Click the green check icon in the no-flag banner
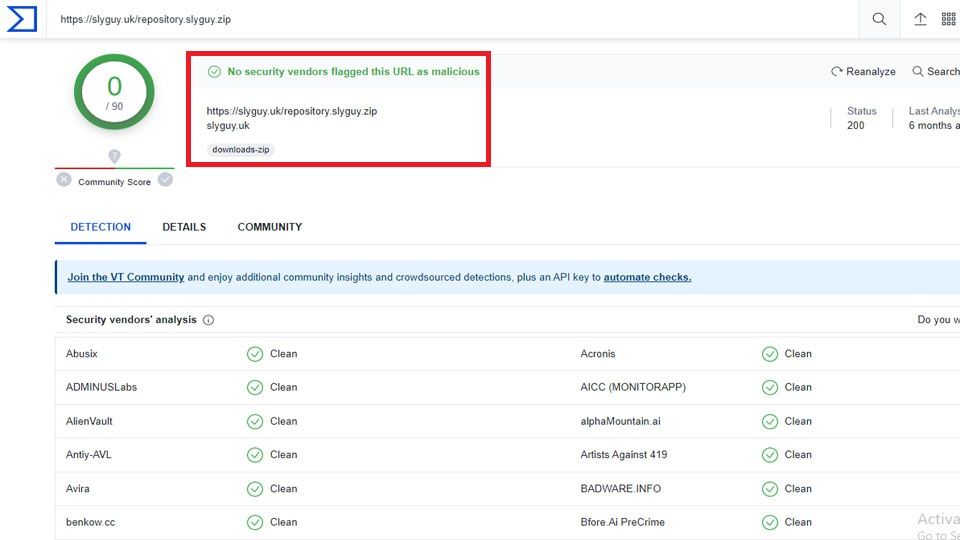The image size is (960, 540). pyautogui.click(x=214, y=72)
